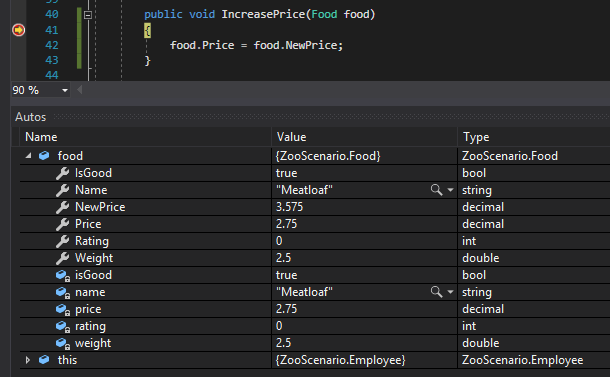The image size is (610, 377).
Task: Open visualizer dropdown arrow for private name value
Action: coord(450,292)
